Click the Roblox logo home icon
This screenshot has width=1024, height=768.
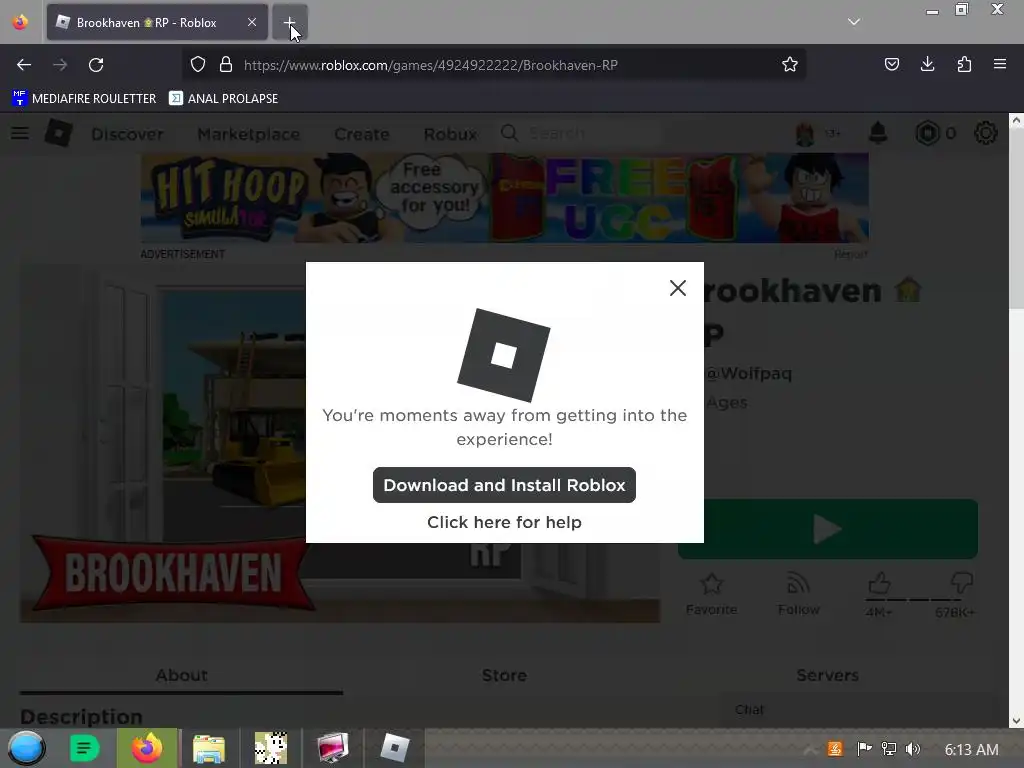click(59, 133)
